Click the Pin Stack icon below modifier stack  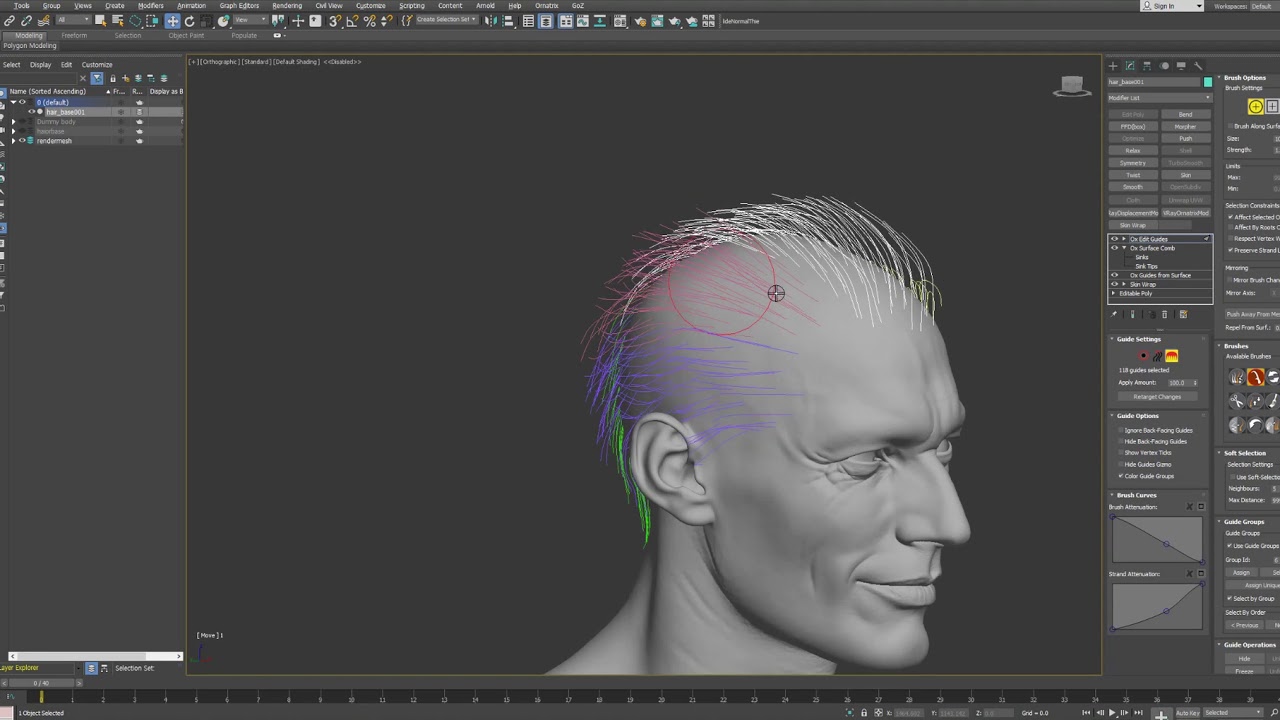pyautogui.click(x=1114, y=314)
